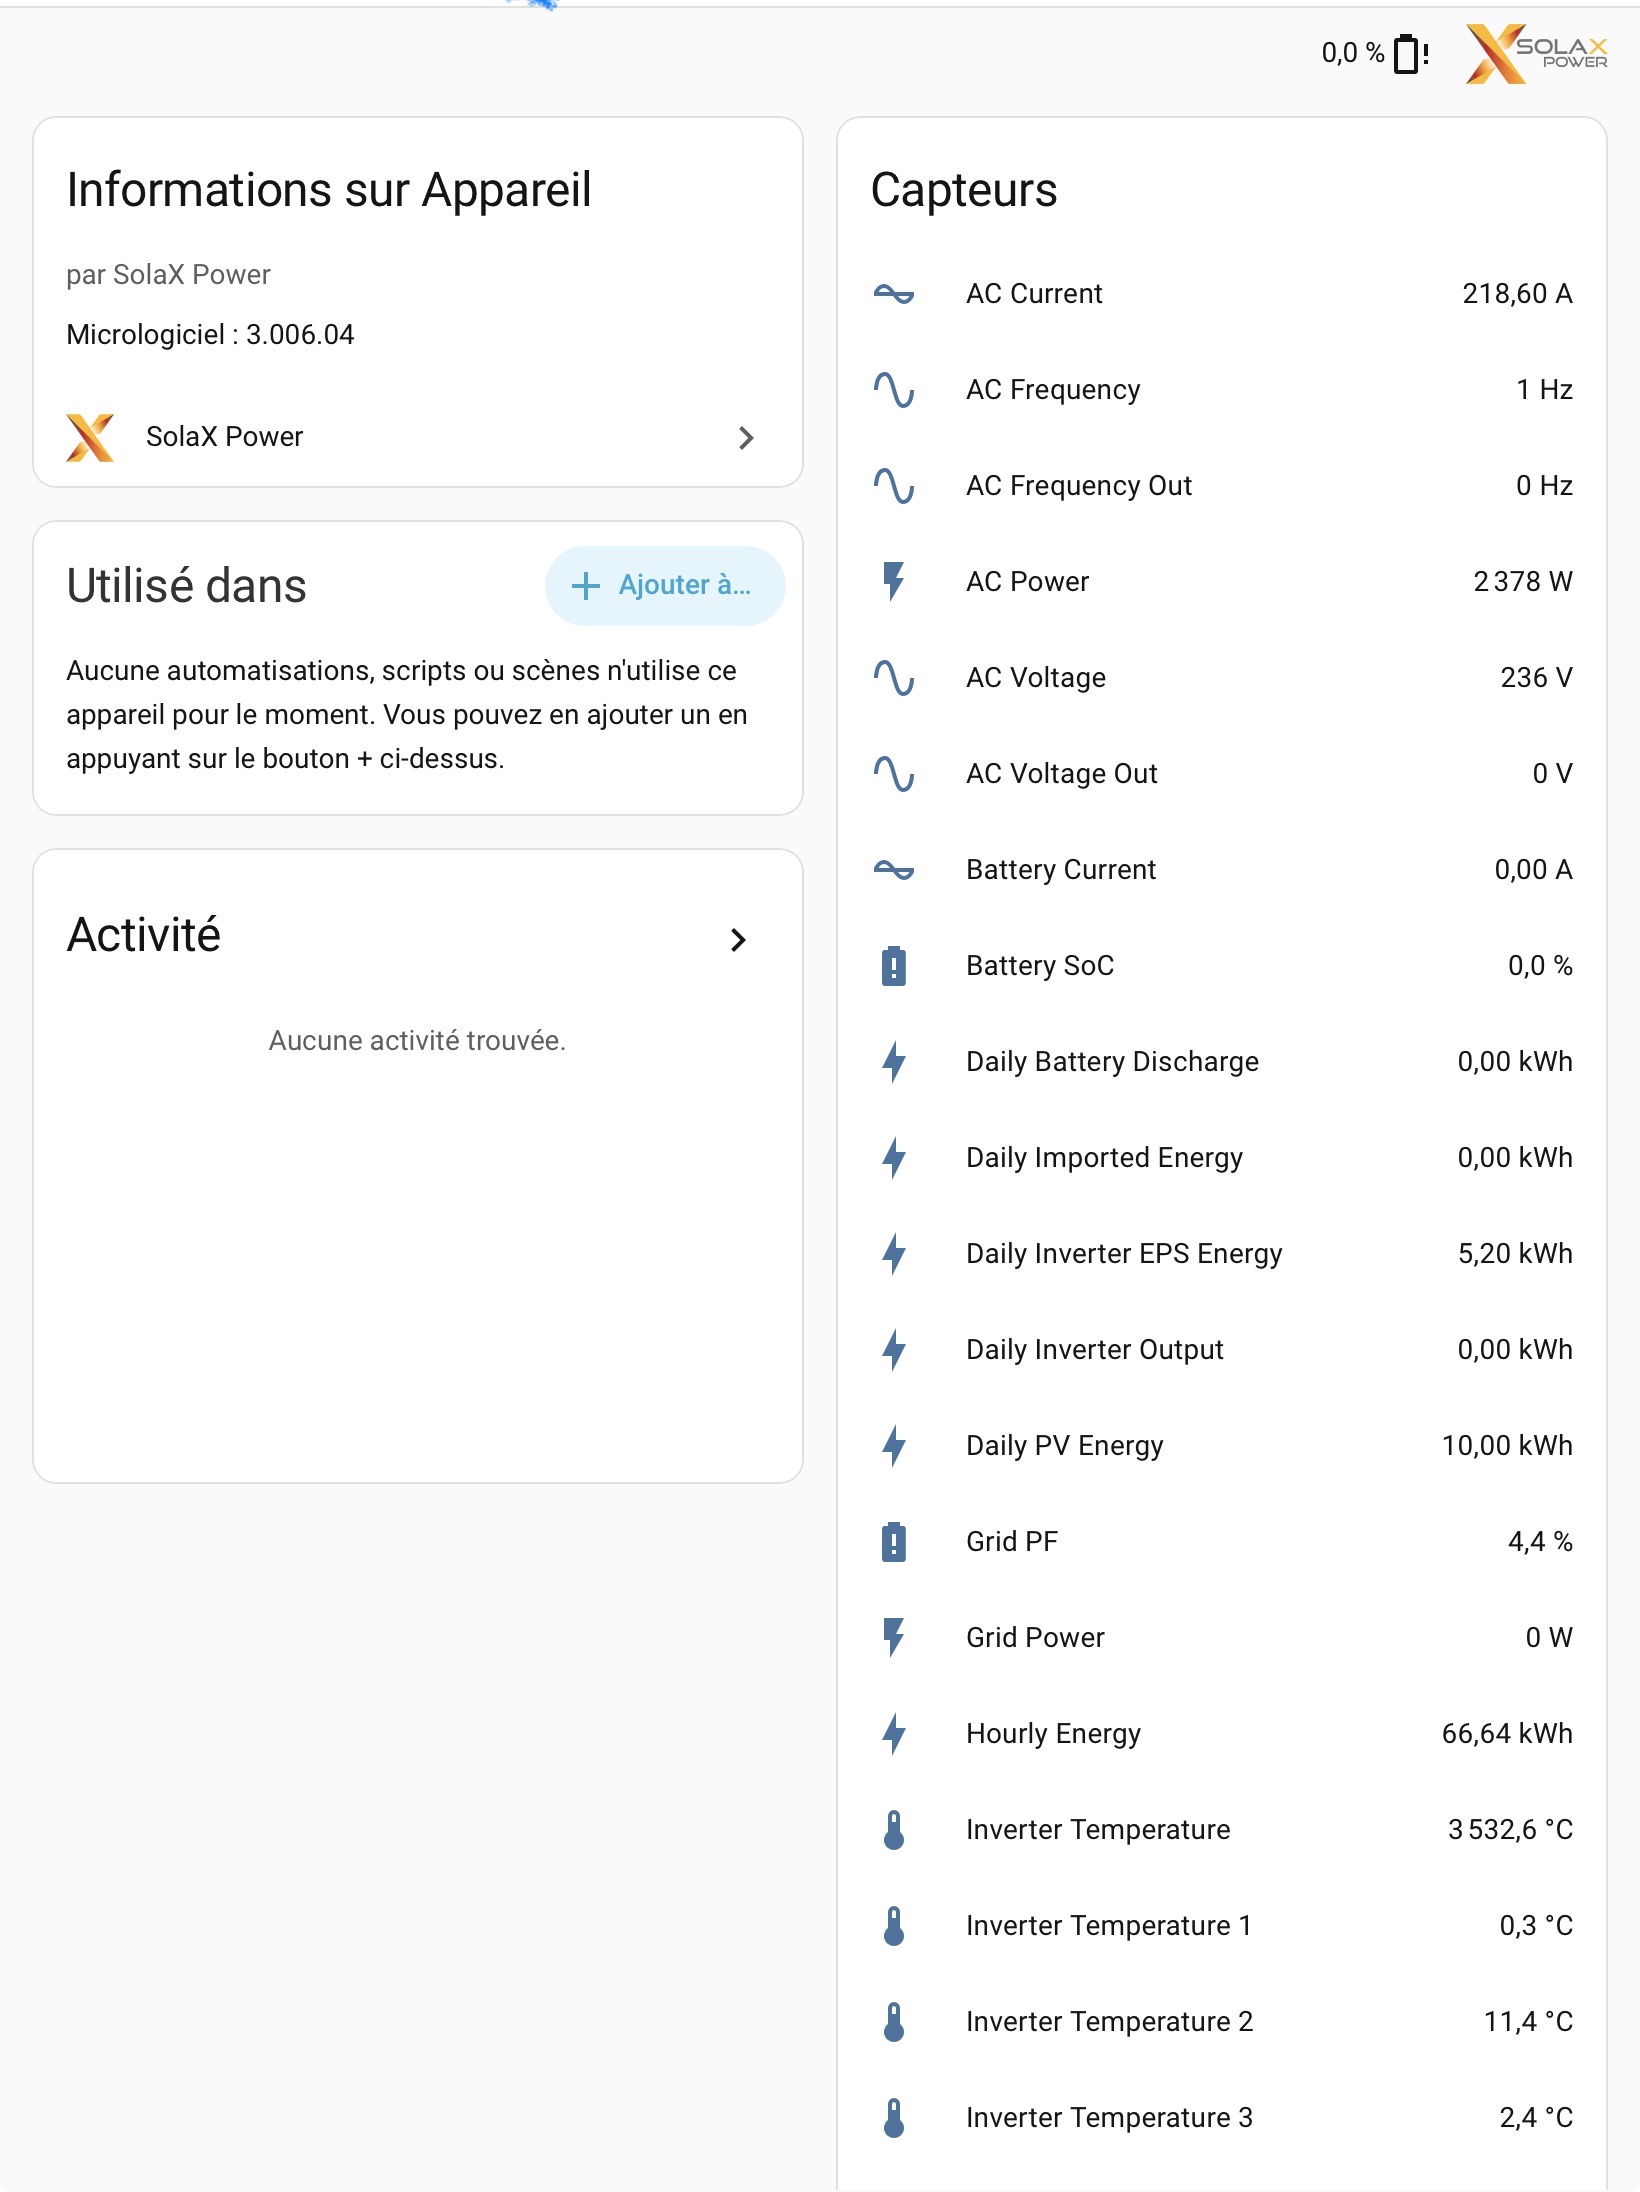The image size is (1640, 2192).
Task: Click the Grid PF battery alert icon
Action: tap(894, 1542)
